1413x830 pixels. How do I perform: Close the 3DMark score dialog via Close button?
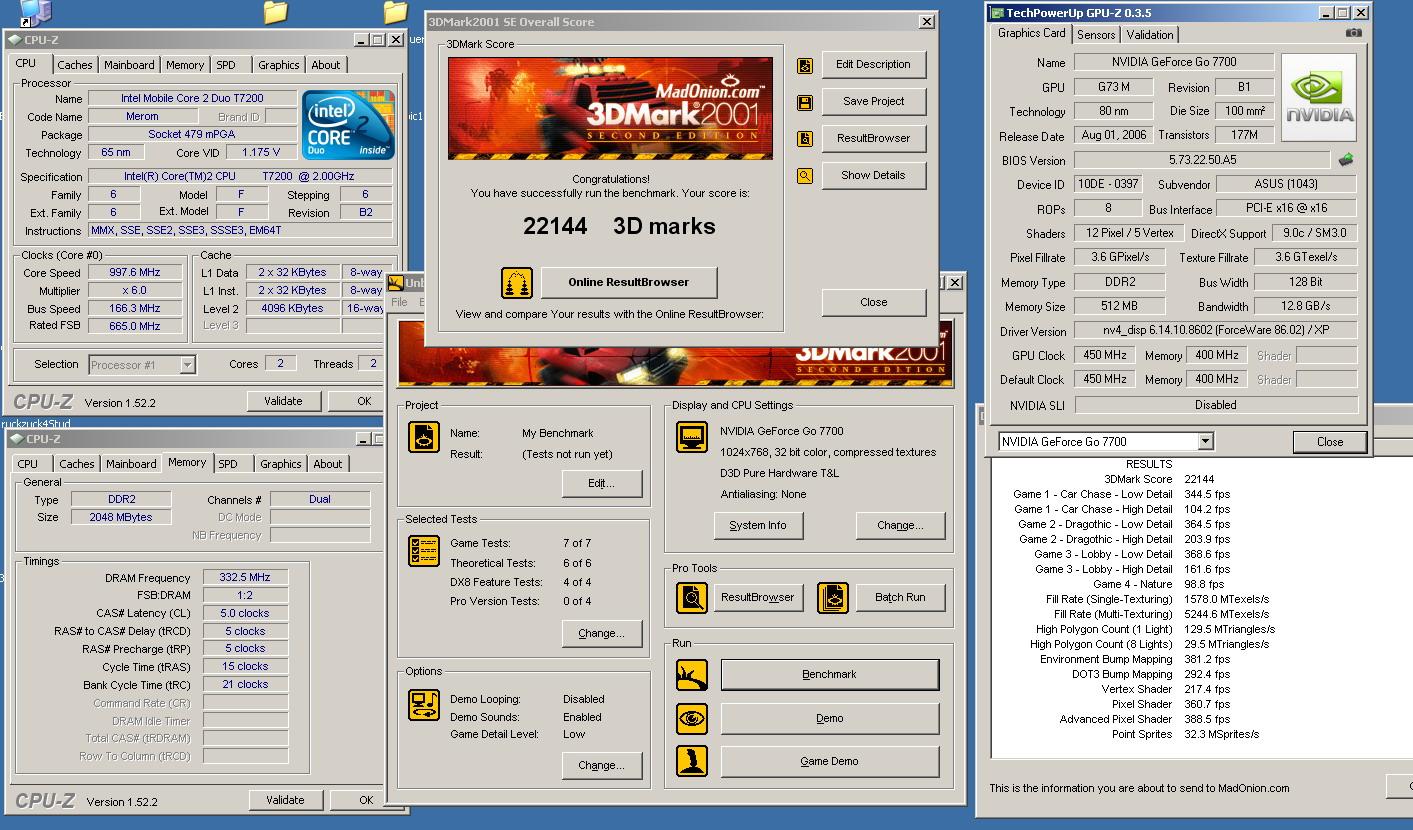(x=873, y=302)
